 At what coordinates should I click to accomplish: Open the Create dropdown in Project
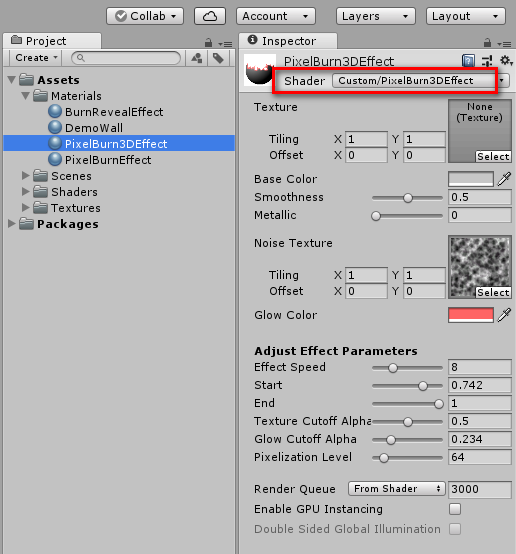click(x=36, y=58)
